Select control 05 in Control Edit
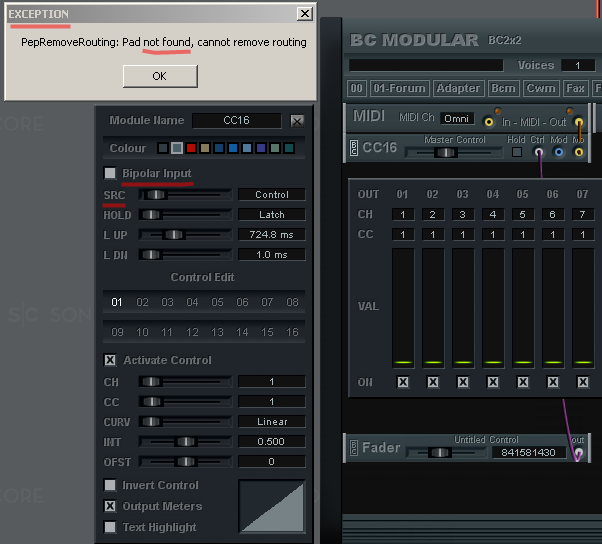The width and height of the screenshot is (602, 544). [x=217, y=302]
